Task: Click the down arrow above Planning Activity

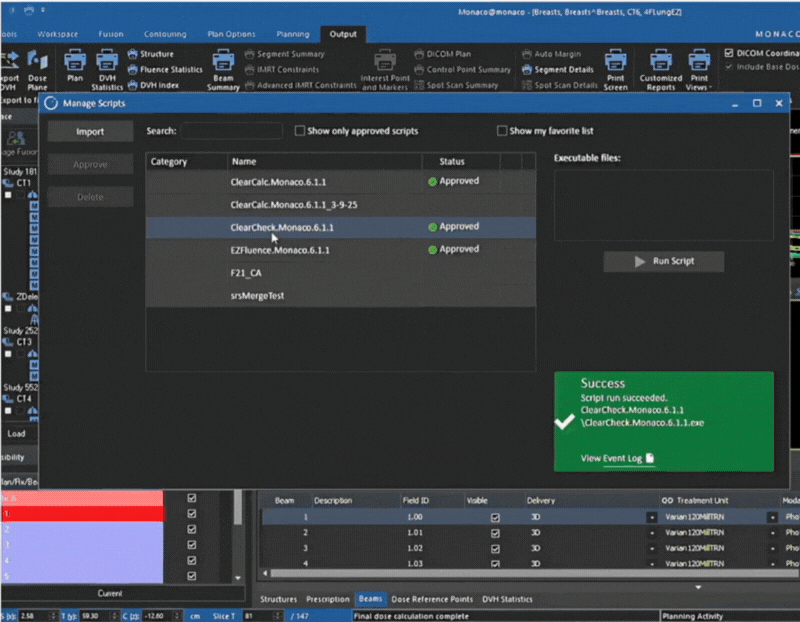Action: [x=698, y=587]
